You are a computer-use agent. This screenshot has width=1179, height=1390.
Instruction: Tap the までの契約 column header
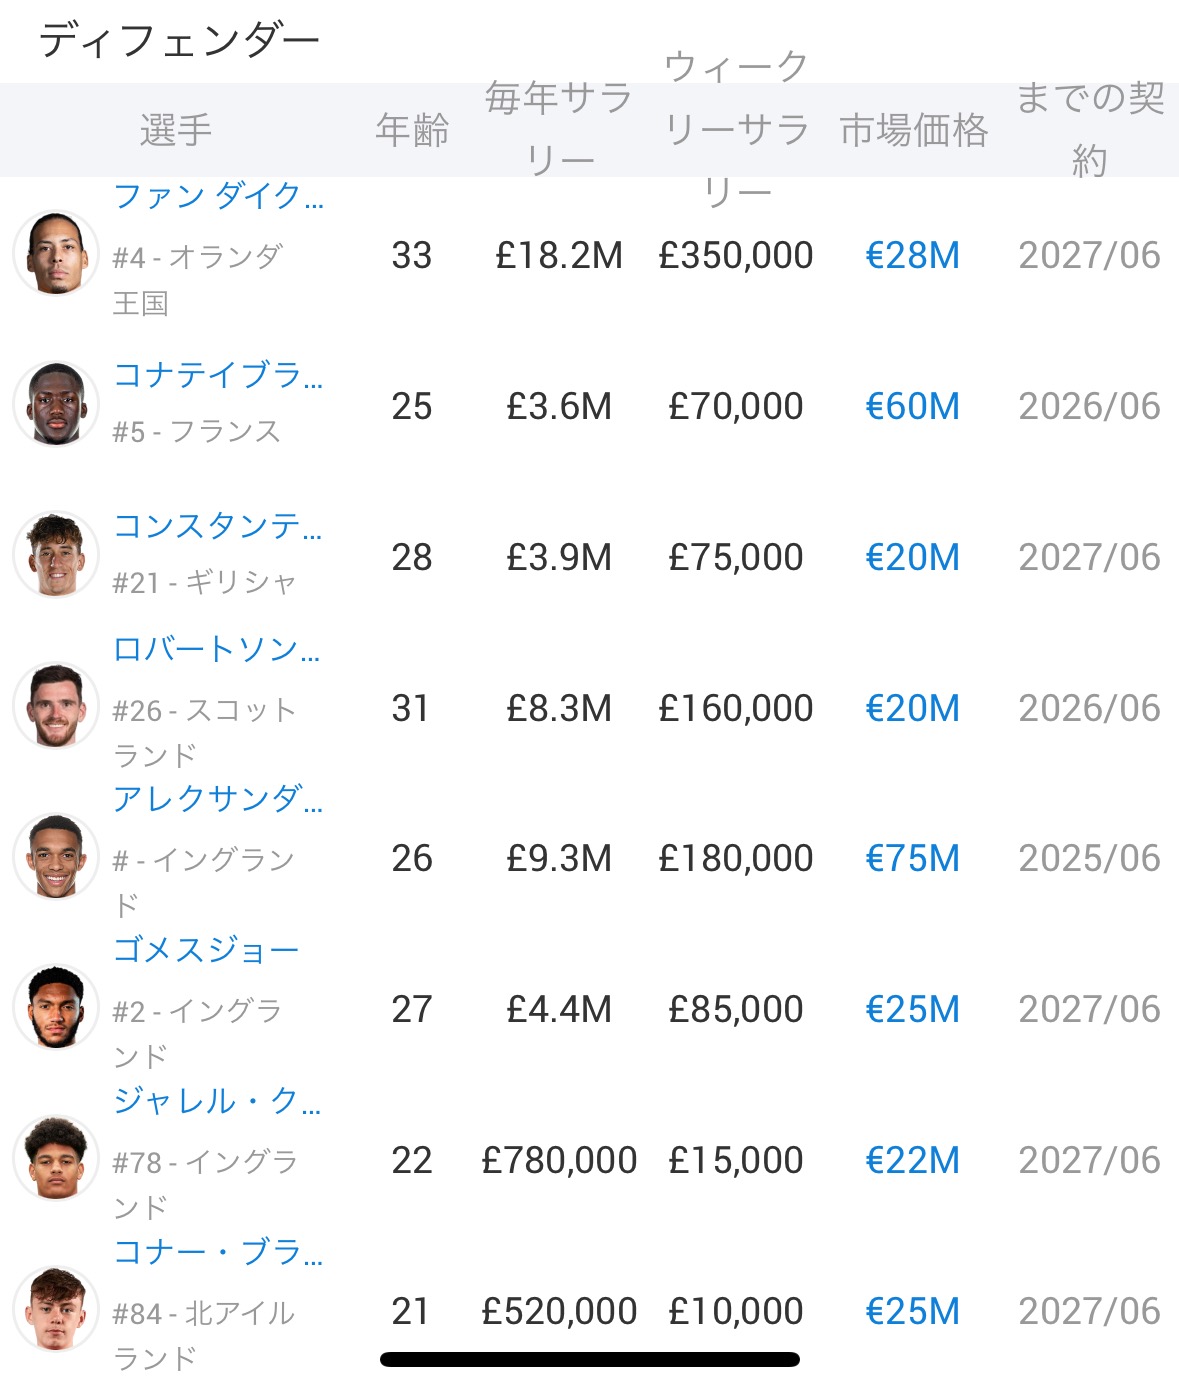click(1090, 129)
